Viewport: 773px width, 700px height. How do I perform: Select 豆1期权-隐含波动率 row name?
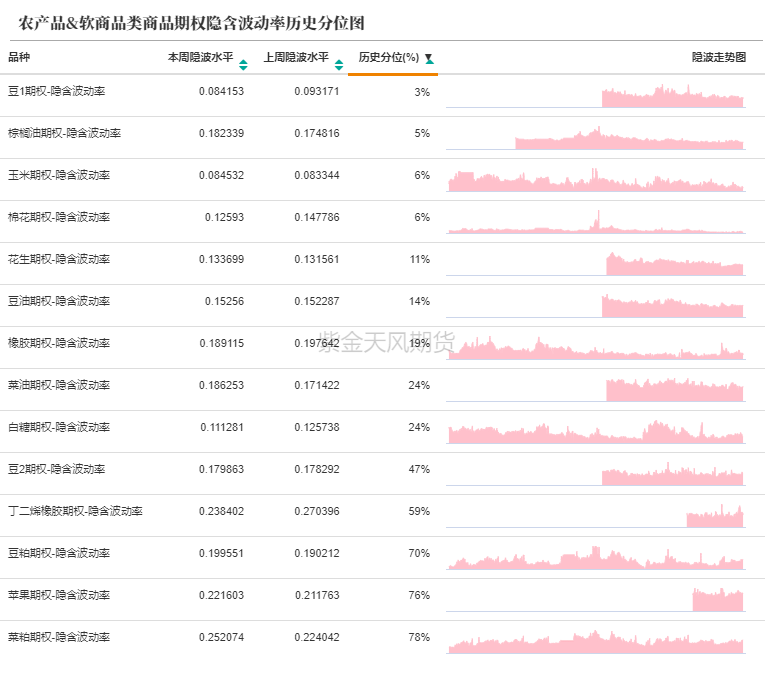point(57,91)
